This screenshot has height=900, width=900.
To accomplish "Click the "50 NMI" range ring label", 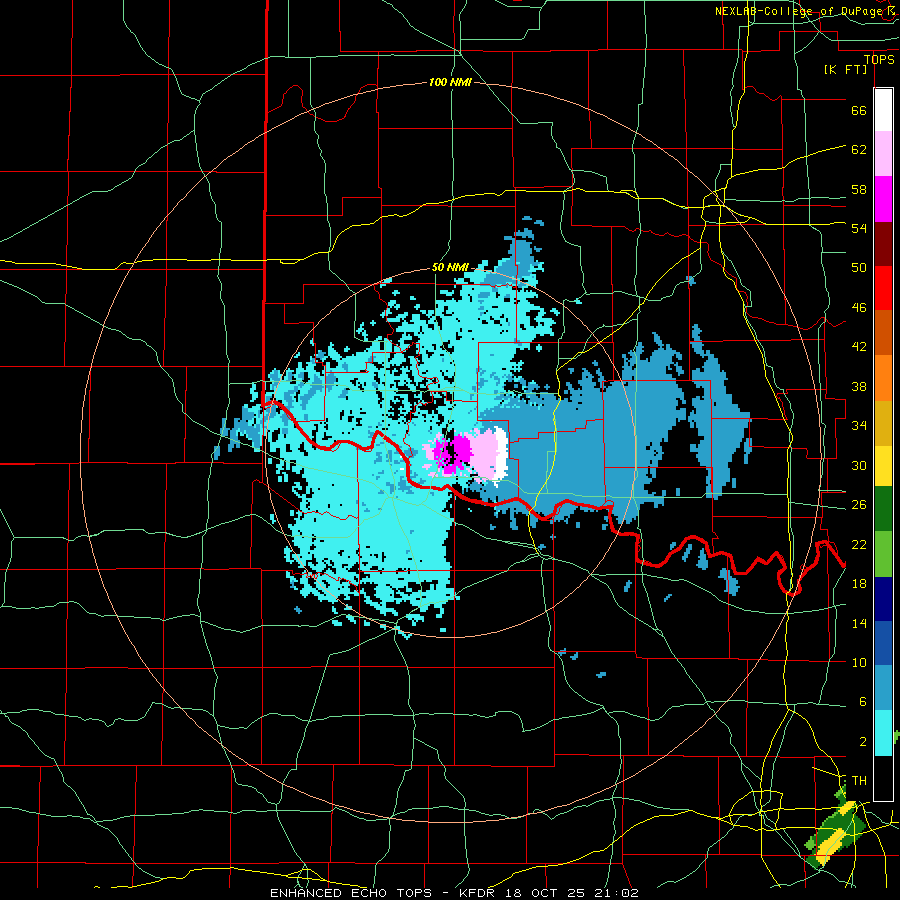I will point(450,267).
